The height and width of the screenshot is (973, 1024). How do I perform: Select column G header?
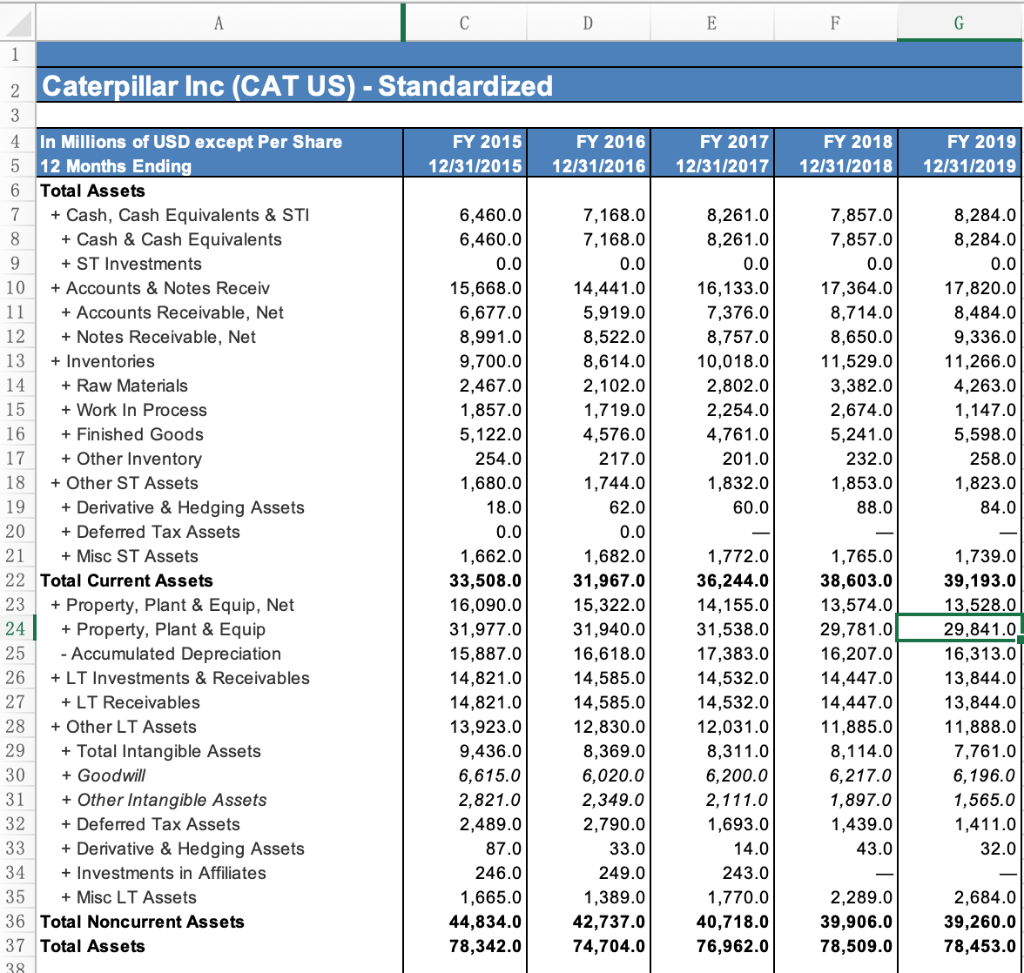tap(959, 20)
